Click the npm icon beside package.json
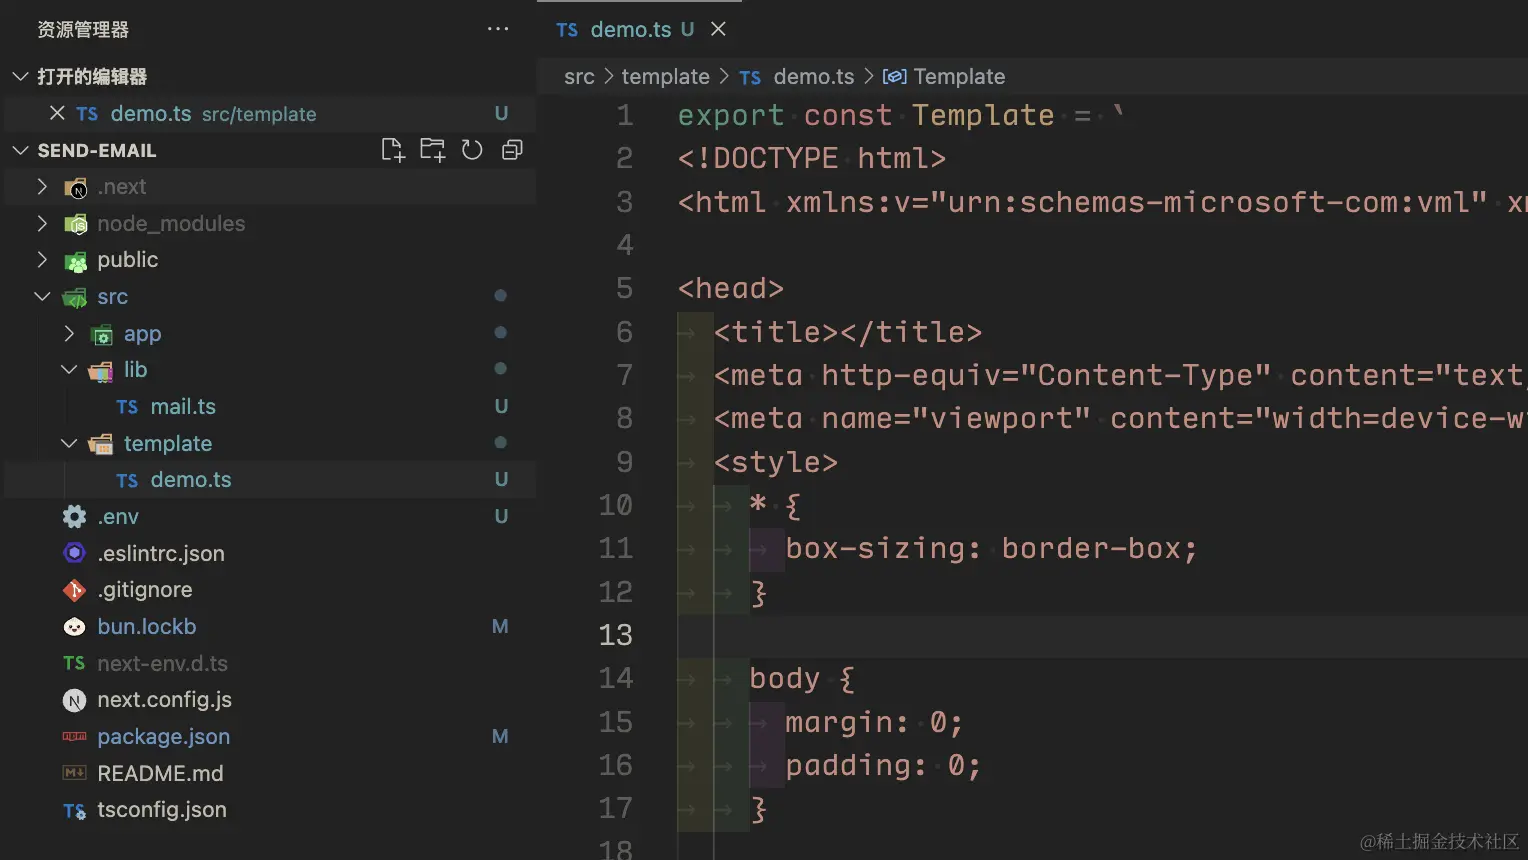 pyautogui.click(x=74, y=737)
